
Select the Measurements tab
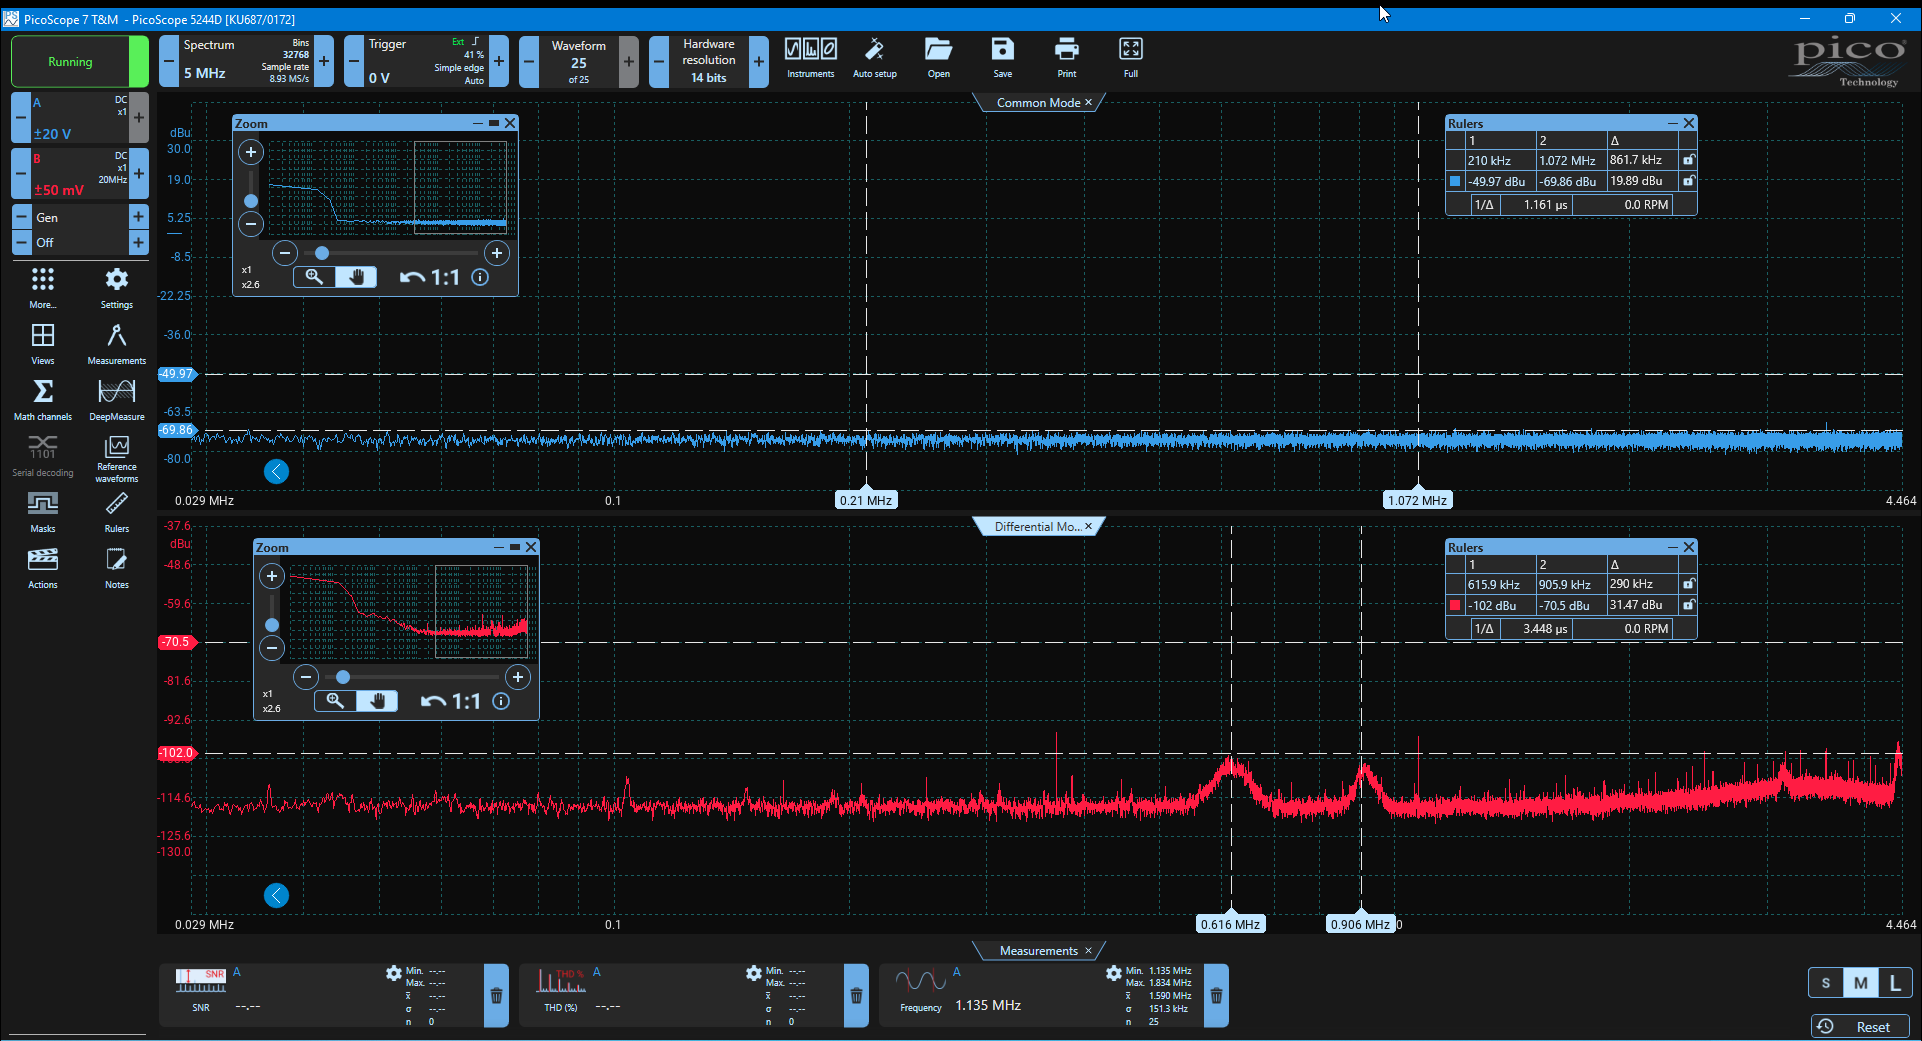[x=1038, y=951]
